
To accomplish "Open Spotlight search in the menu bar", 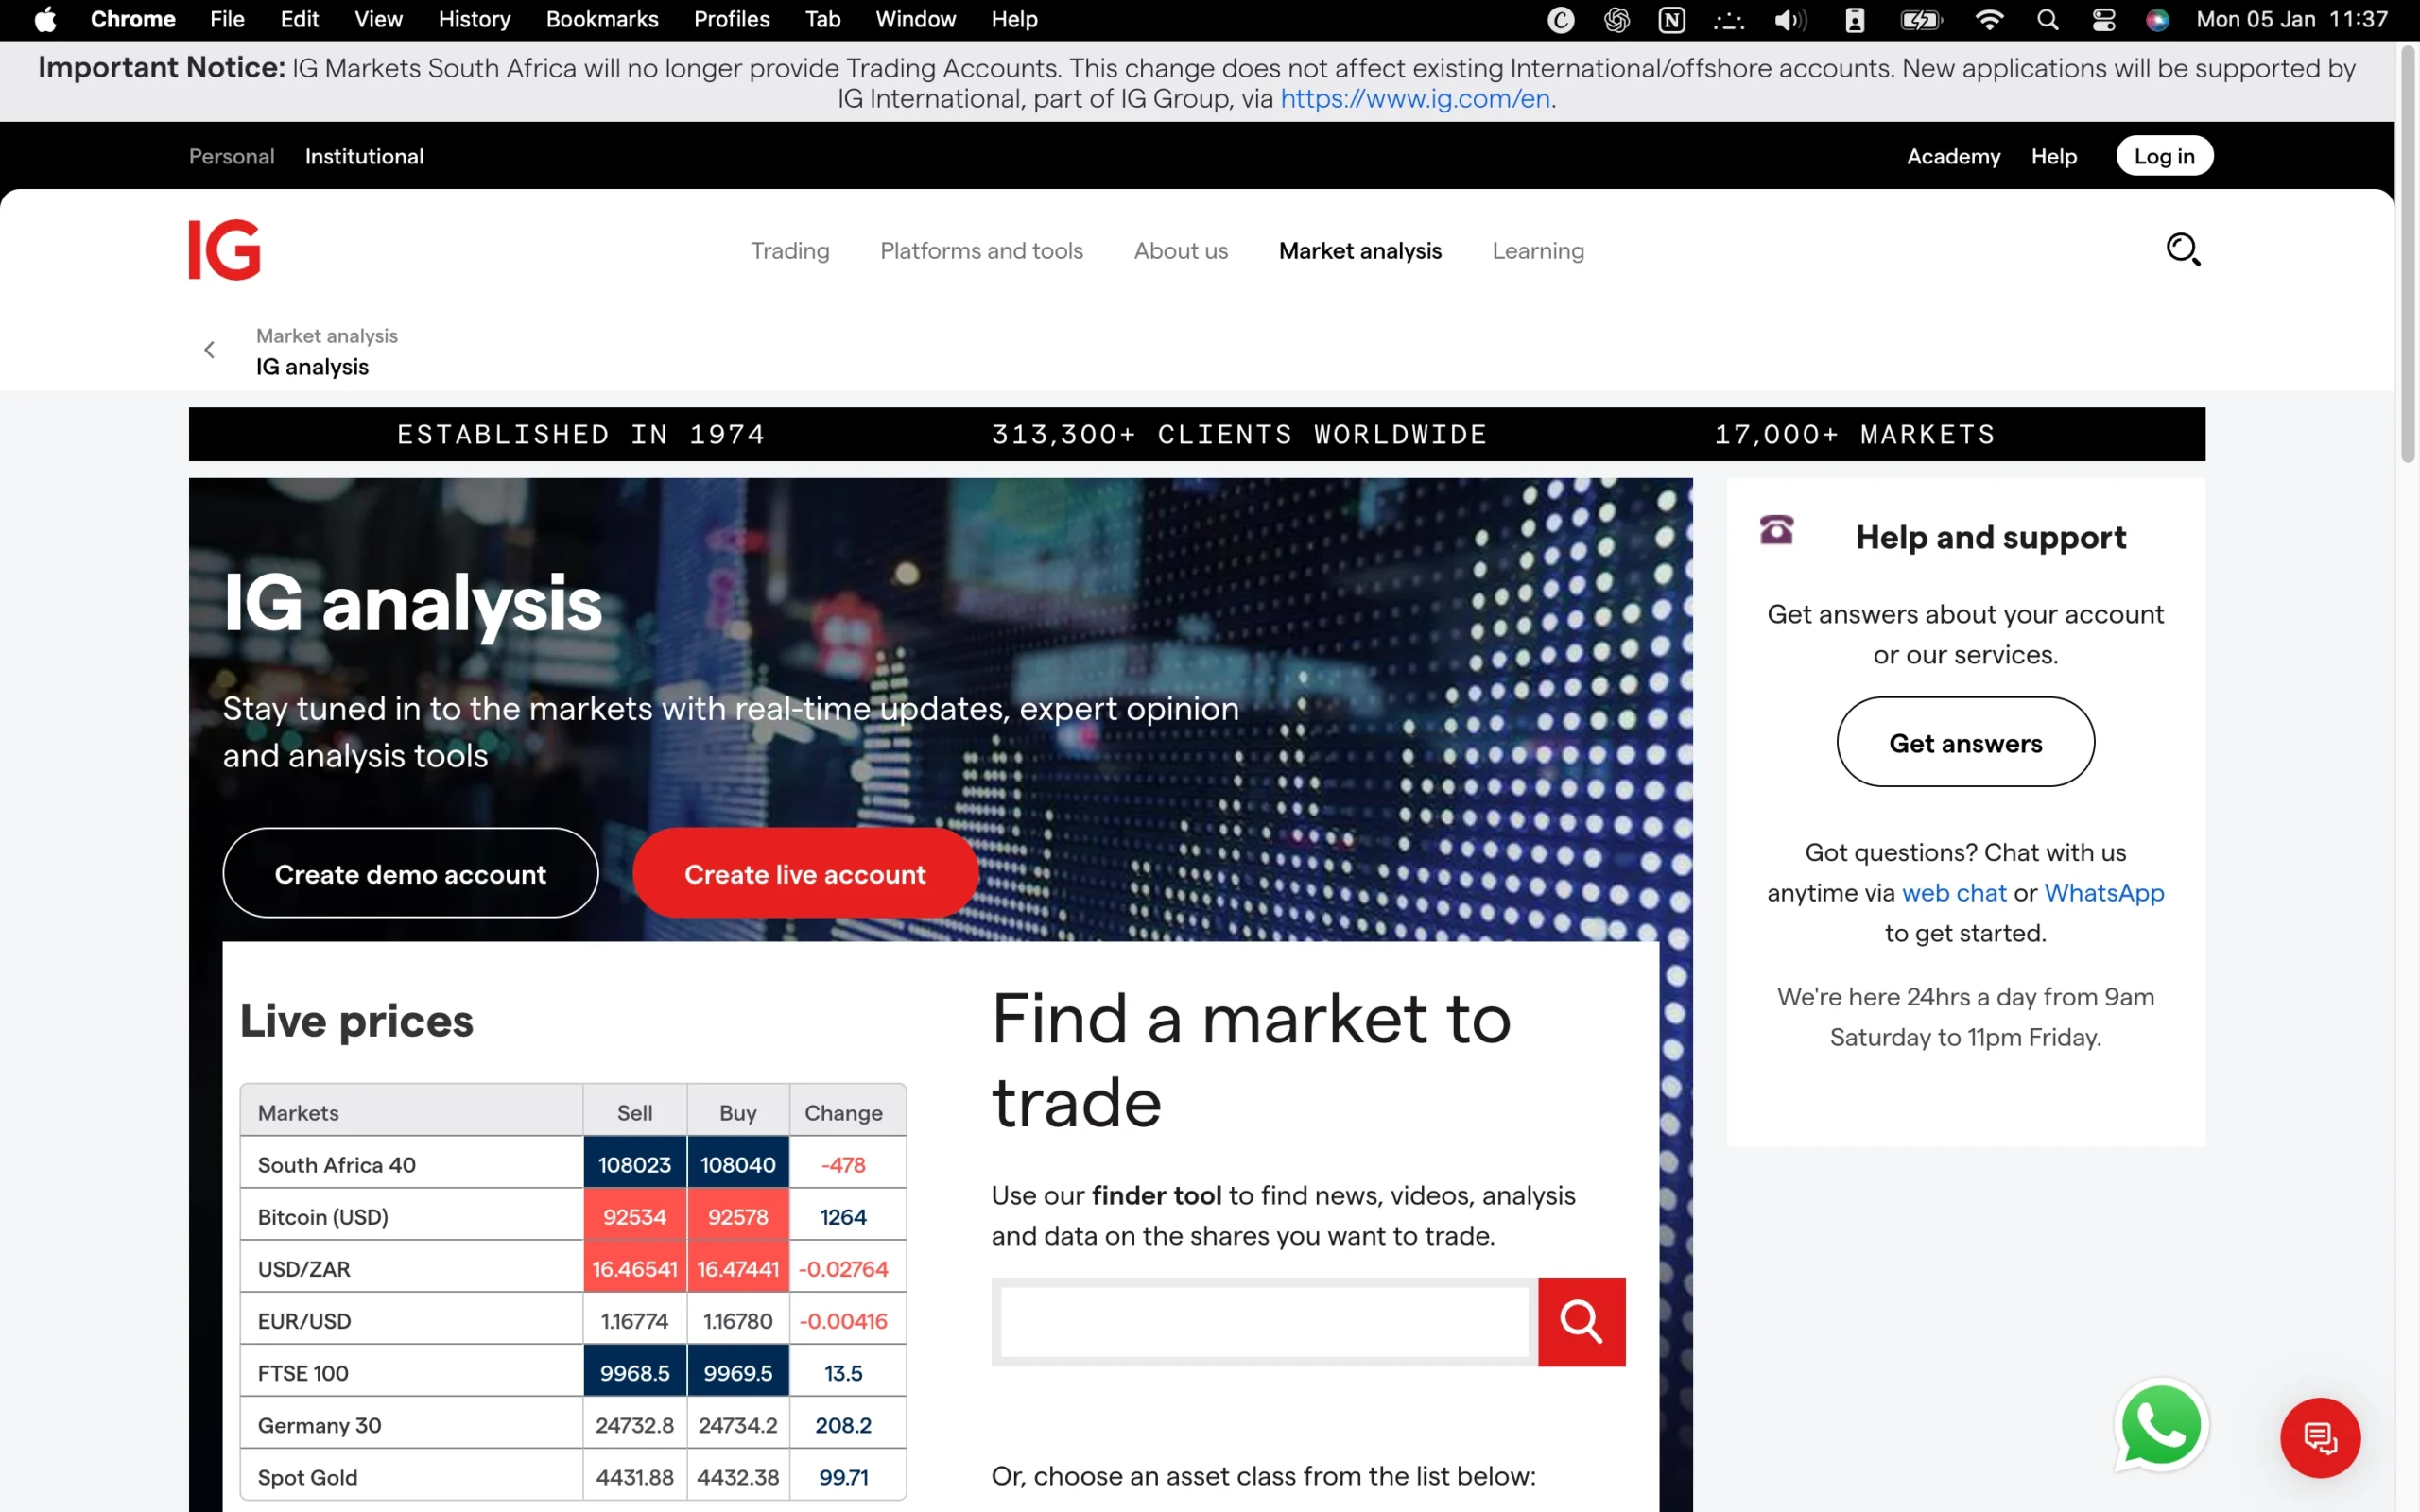I will click(2047, 19).
